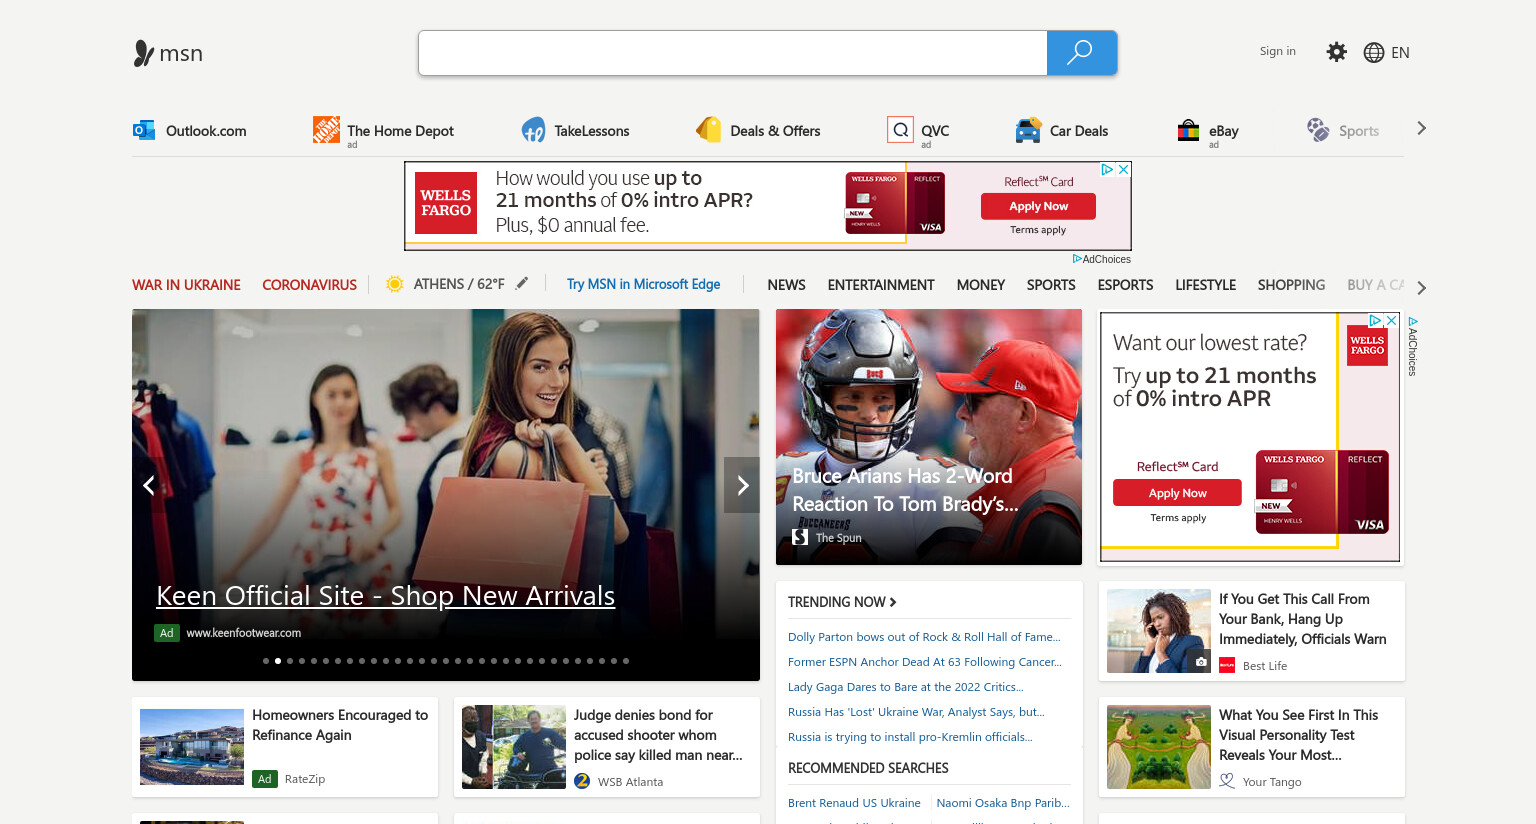Close the Wells Fargo banner ad
The width and height of the screenshot is (1536, 824).
(x=1124, y=170)
